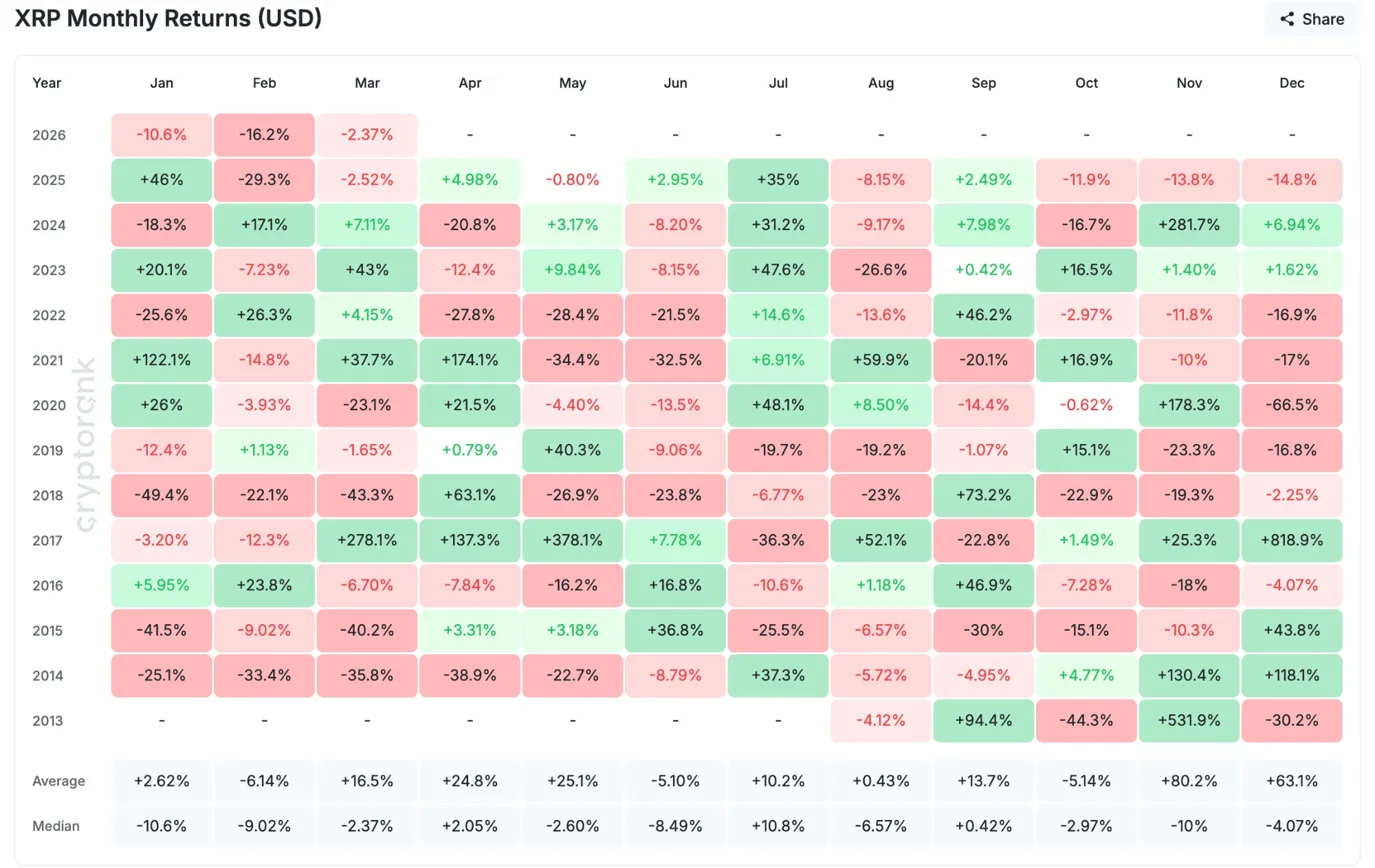Click the empty April 2026 dash cell
This screenshot has width=1375, height=868.
click(x=469, y=134)
